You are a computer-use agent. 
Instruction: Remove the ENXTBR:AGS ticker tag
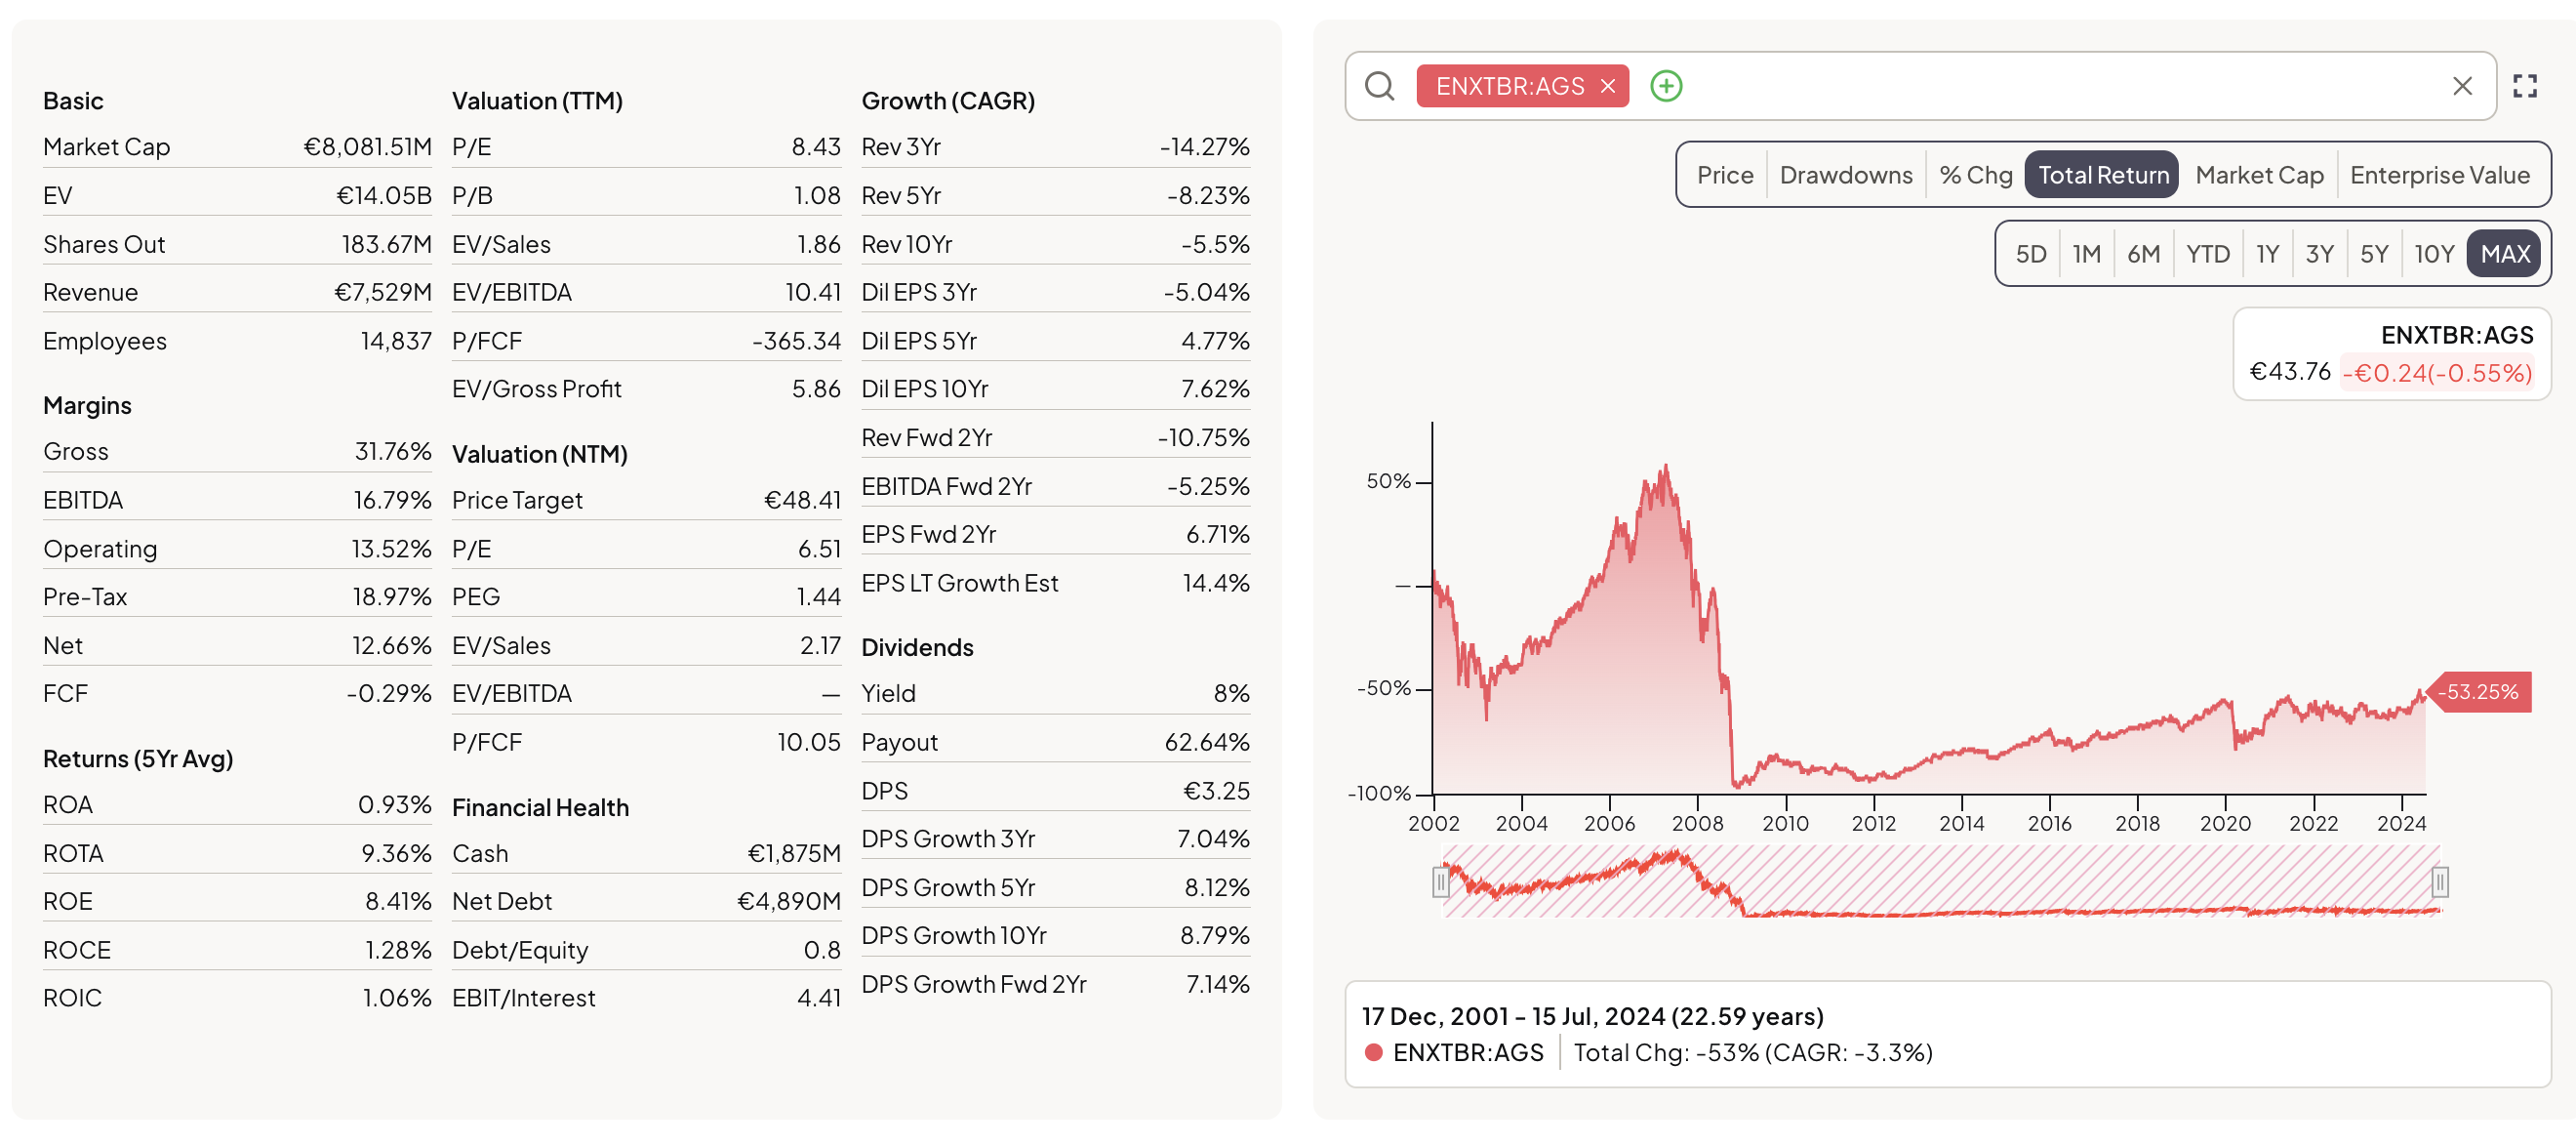click(x=1608, y=86)
